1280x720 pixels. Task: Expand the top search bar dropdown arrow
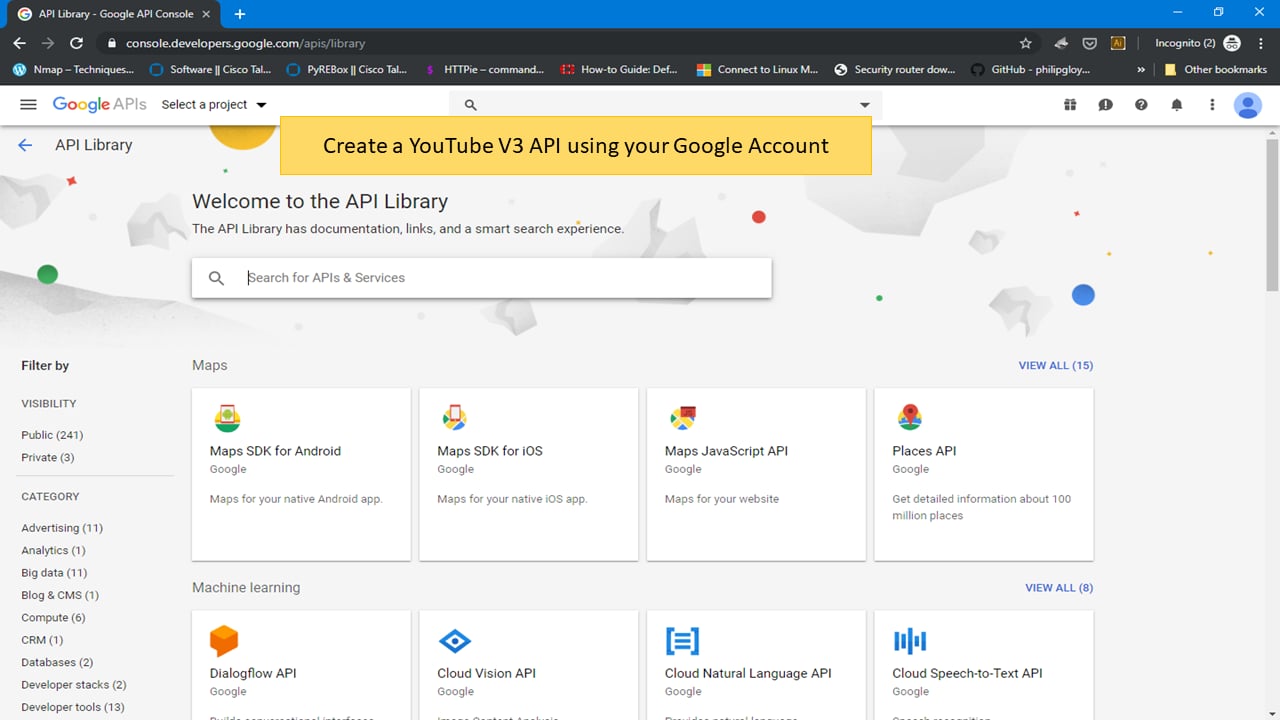(865, 105)
